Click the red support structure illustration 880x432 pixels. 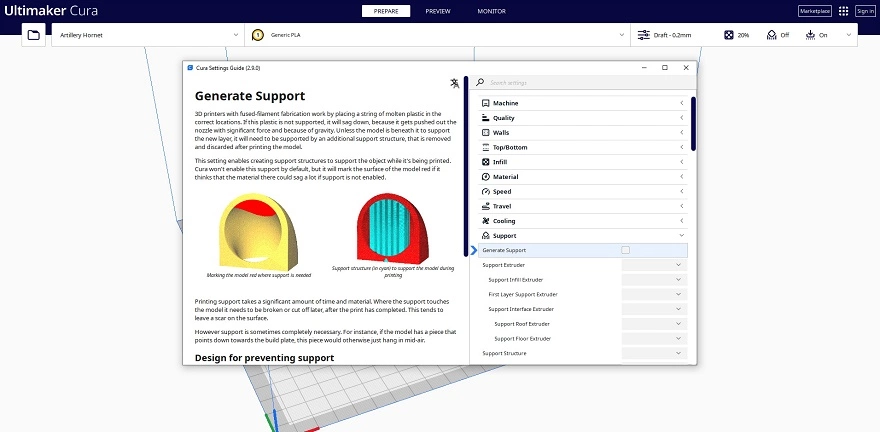click(392, 228)
